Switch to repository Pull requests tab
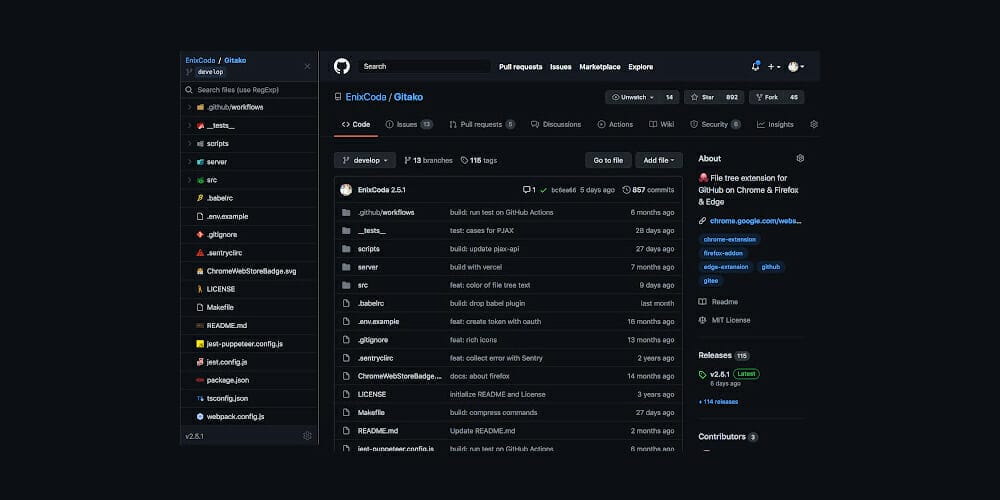Image resolution: width=1000 pixels, height=500 pixels. 482,124
